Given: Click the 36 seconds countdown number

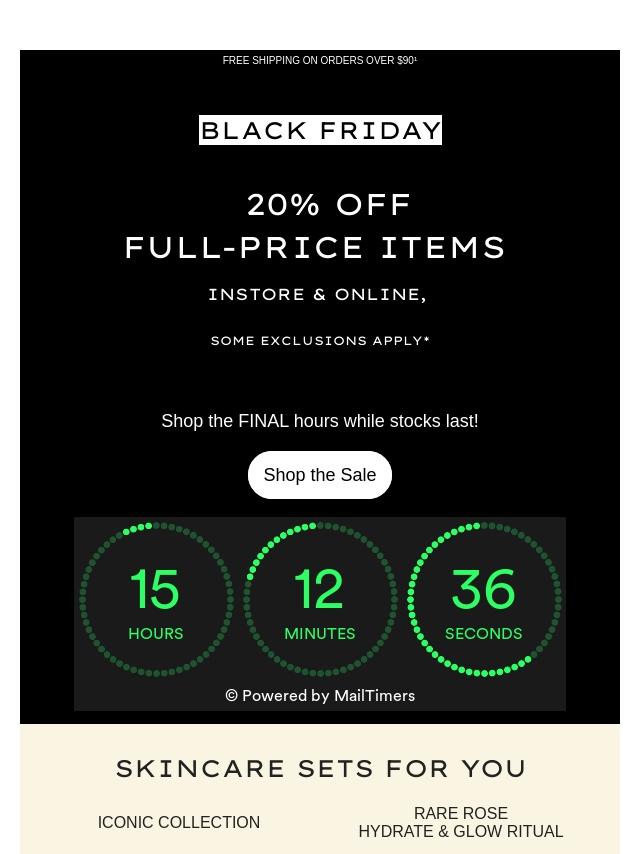Looking at the screenshot, I should pos(483,590).
